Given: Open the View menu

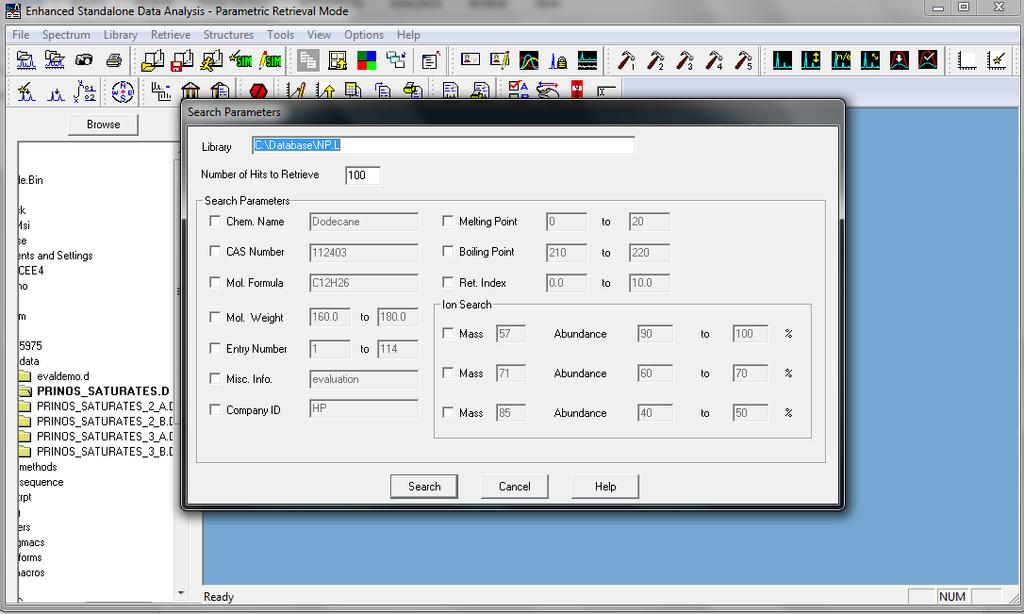Looking at the screenshot, I should pos(319,35).
